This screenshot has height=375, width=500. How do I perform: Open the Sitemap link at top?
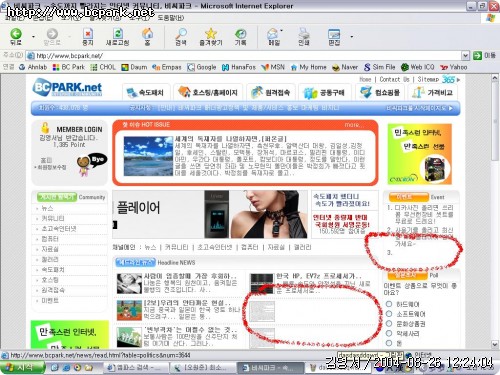[x=428, y=79]
